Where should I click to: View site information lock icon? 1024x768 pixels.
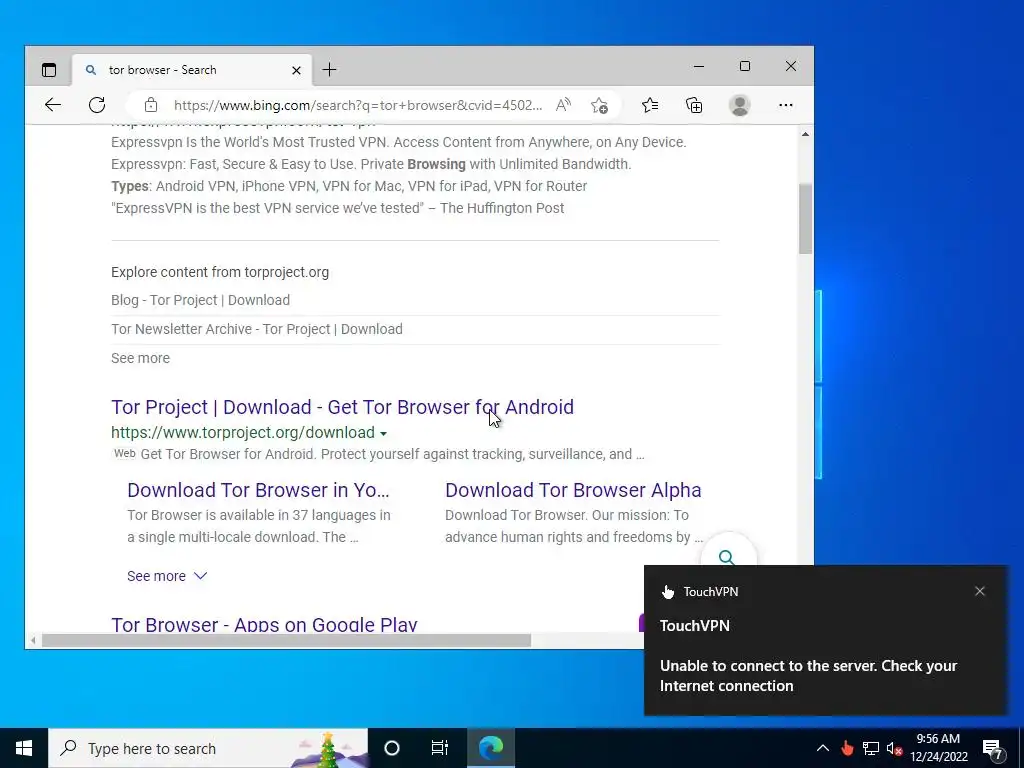click(x=151, y=104)
